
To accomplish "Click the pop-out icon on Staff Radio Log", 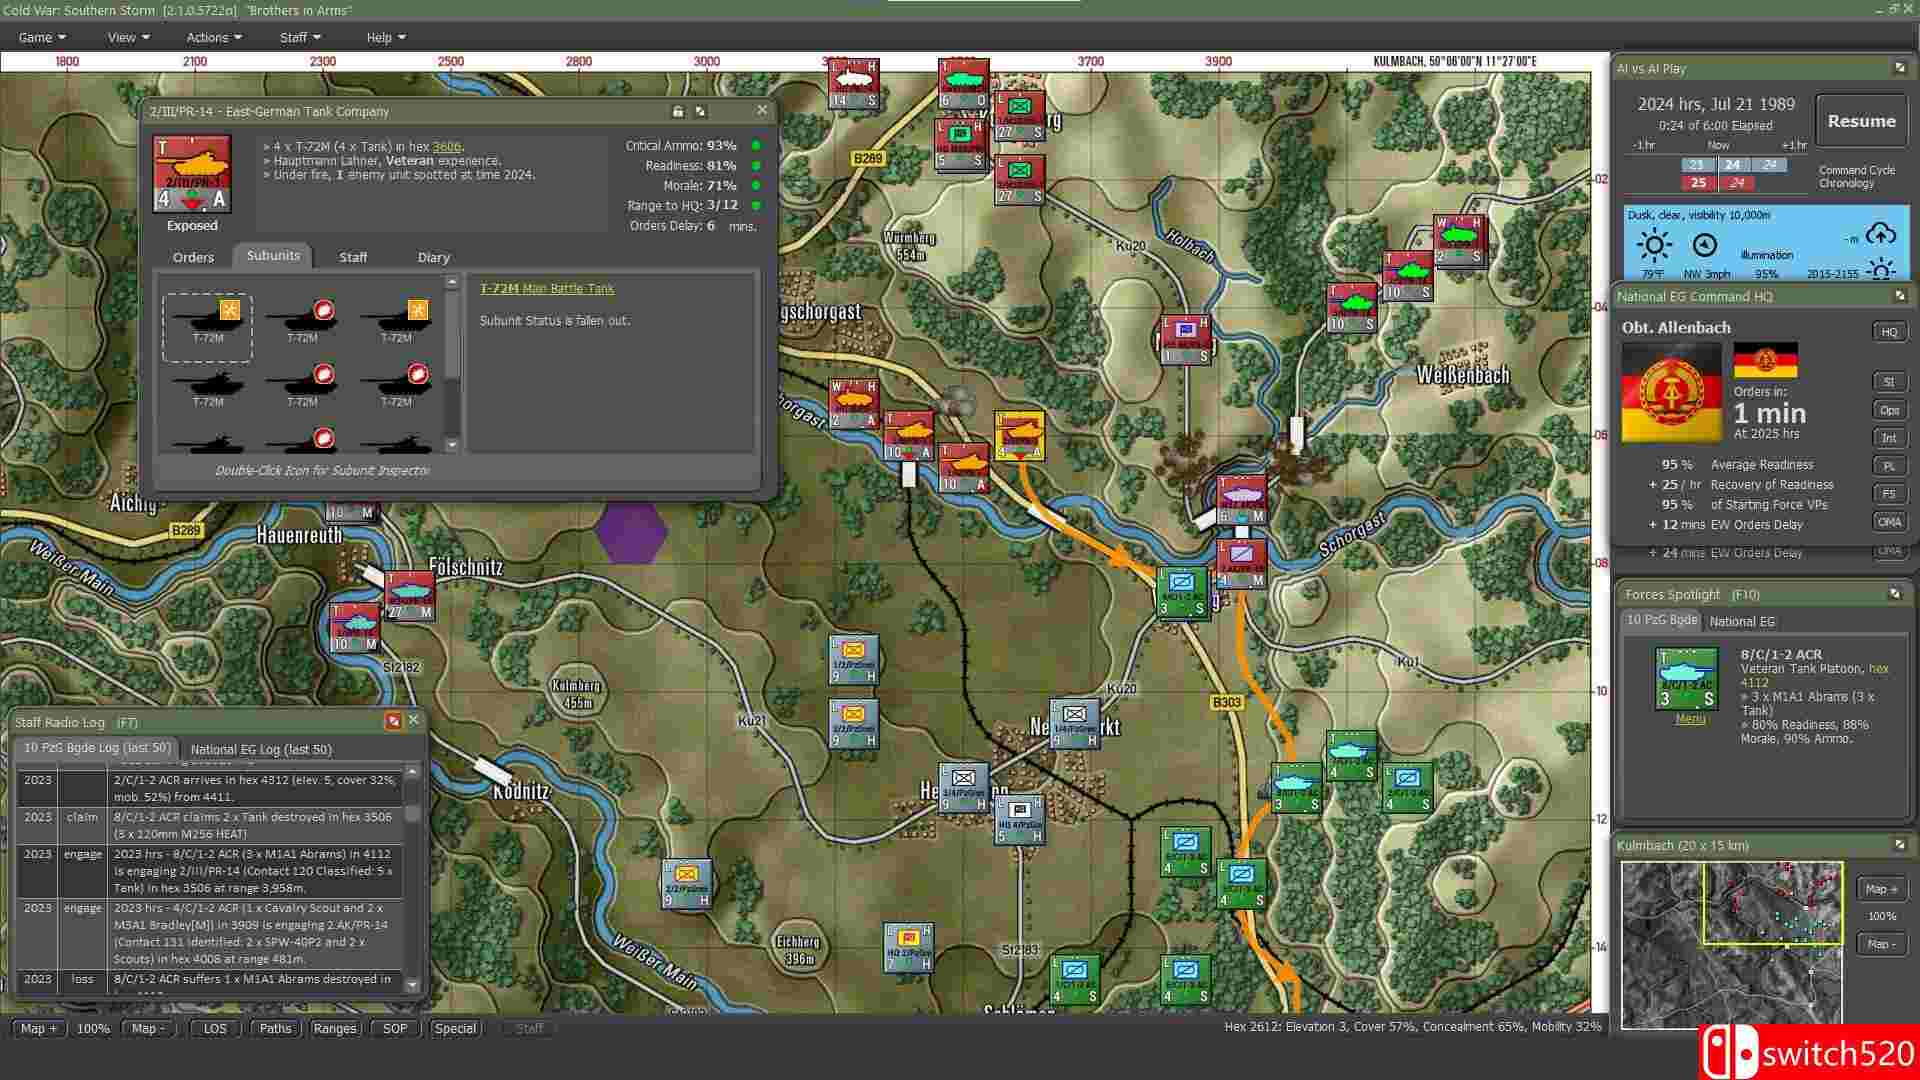I will tap(393, 720).
